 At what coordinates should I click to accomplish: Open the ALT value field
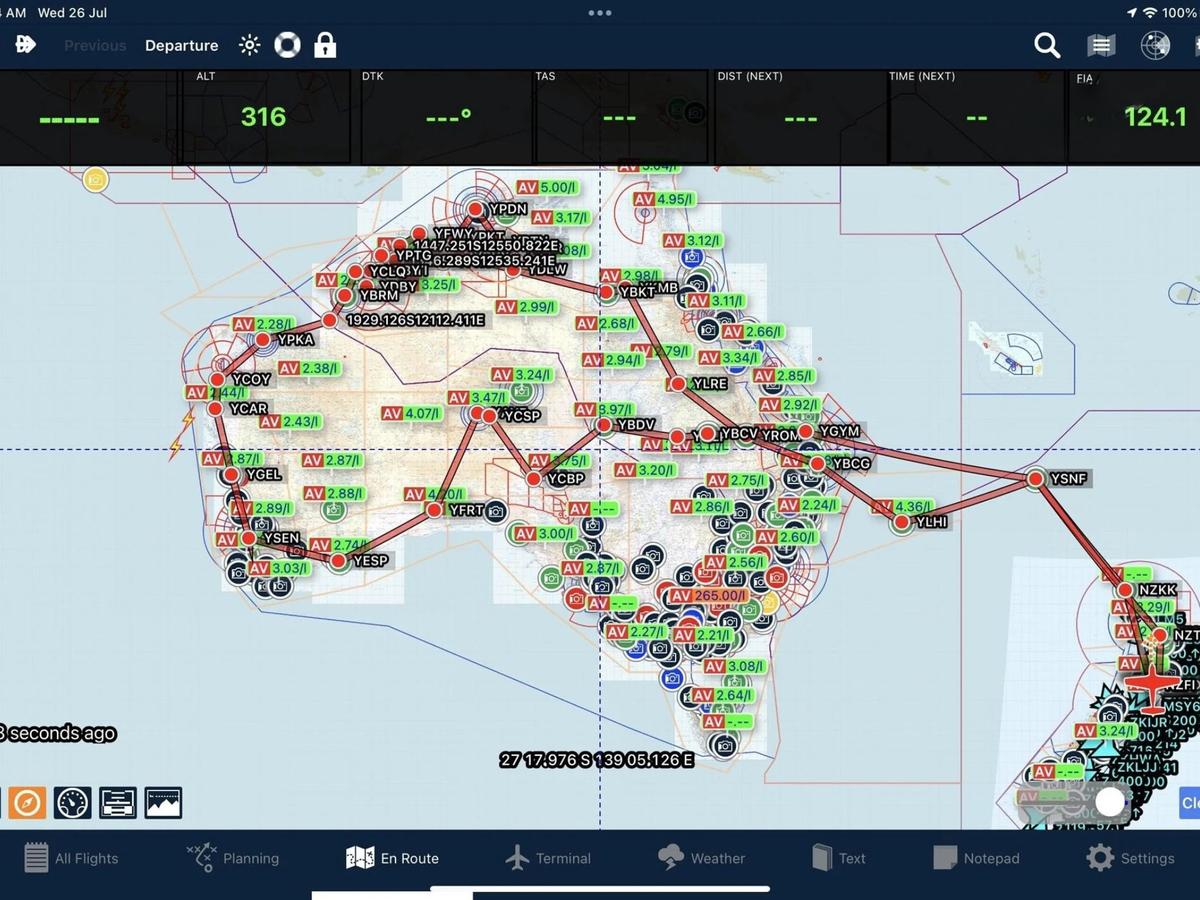click(264, 117)
